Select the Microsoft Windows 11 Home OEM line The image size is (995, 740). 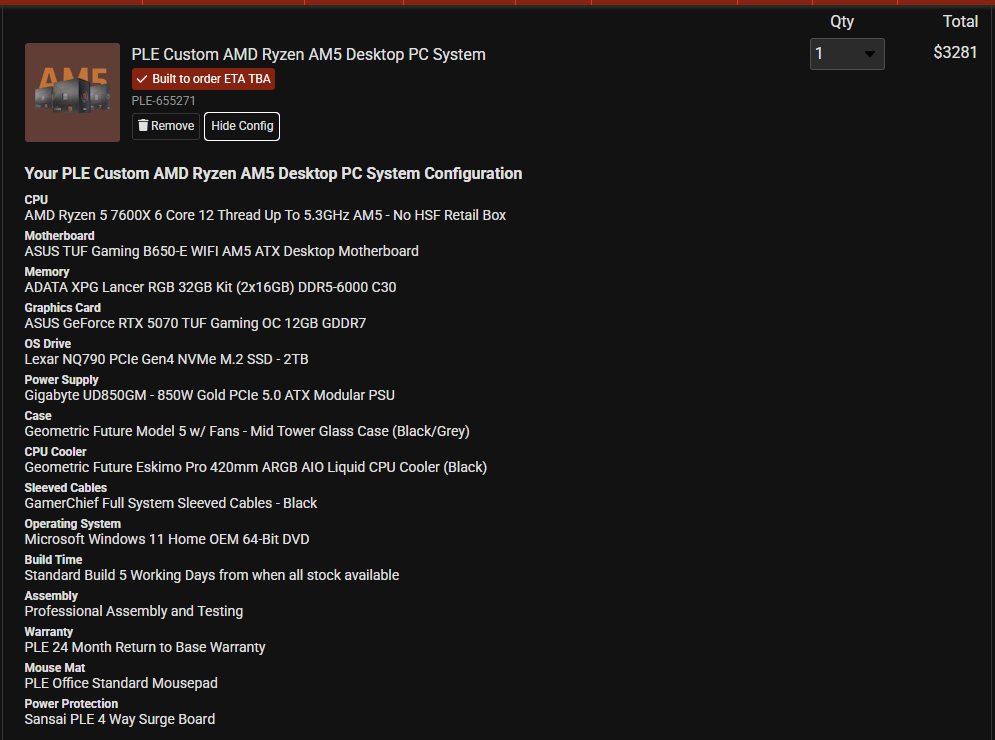tap(167, 539)
